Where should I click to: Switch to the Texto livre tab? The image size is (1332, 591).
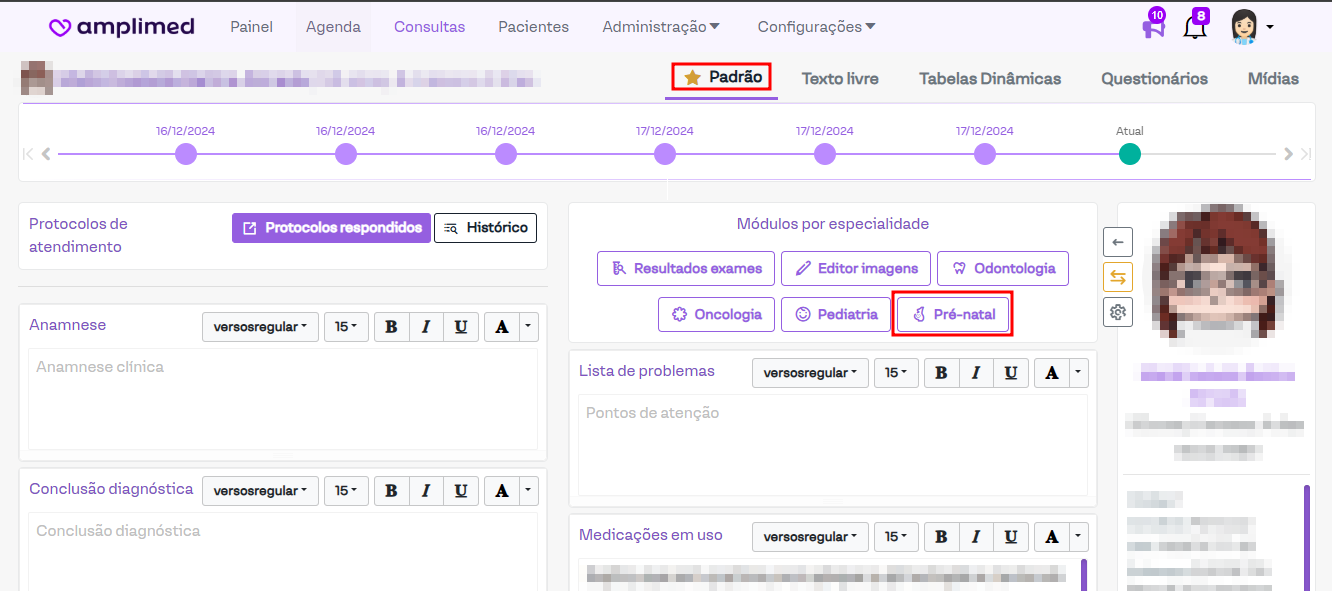pyautogui.click(x=840, y=78)
